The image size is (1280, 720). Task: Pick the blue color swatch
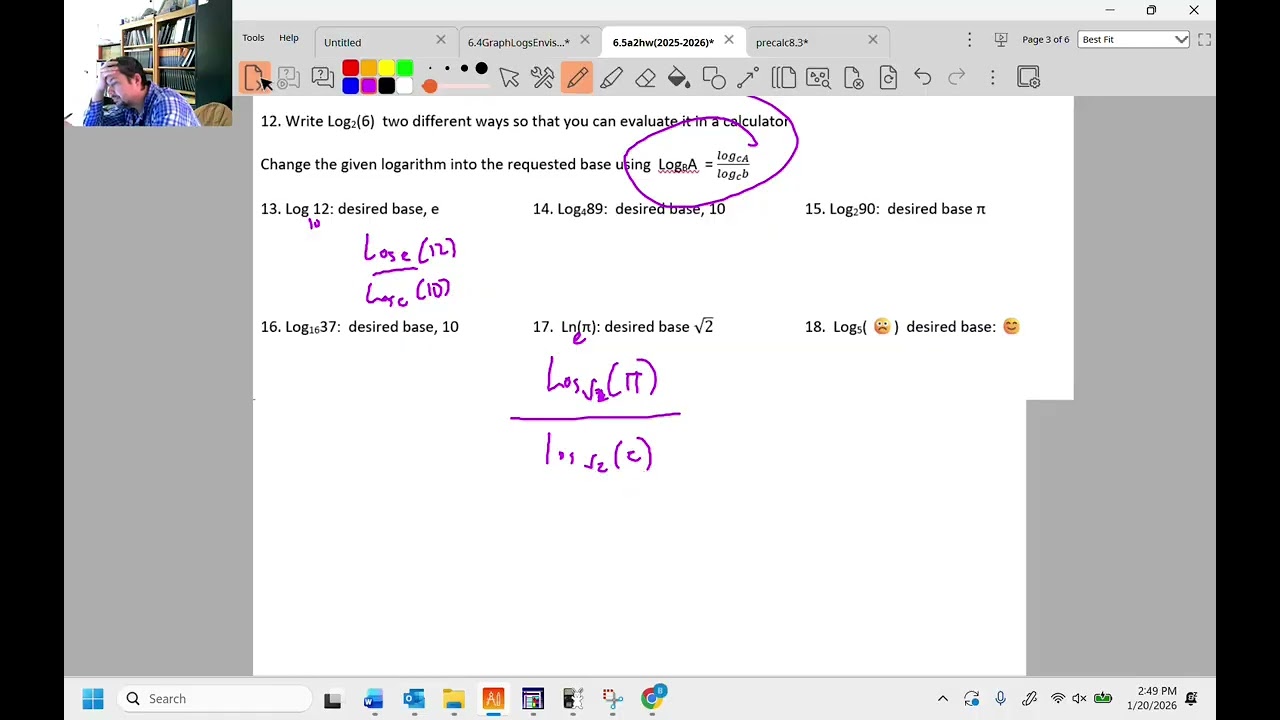click(x=350, y=86)
